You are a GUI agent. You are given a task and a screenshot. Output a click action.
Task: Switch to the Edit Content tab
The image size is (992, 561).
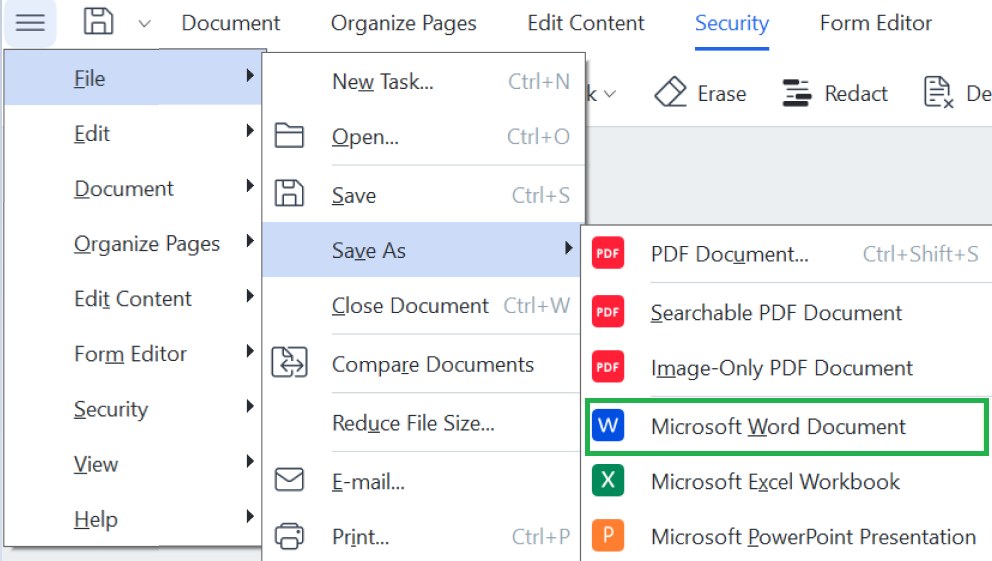pos(586,23)
